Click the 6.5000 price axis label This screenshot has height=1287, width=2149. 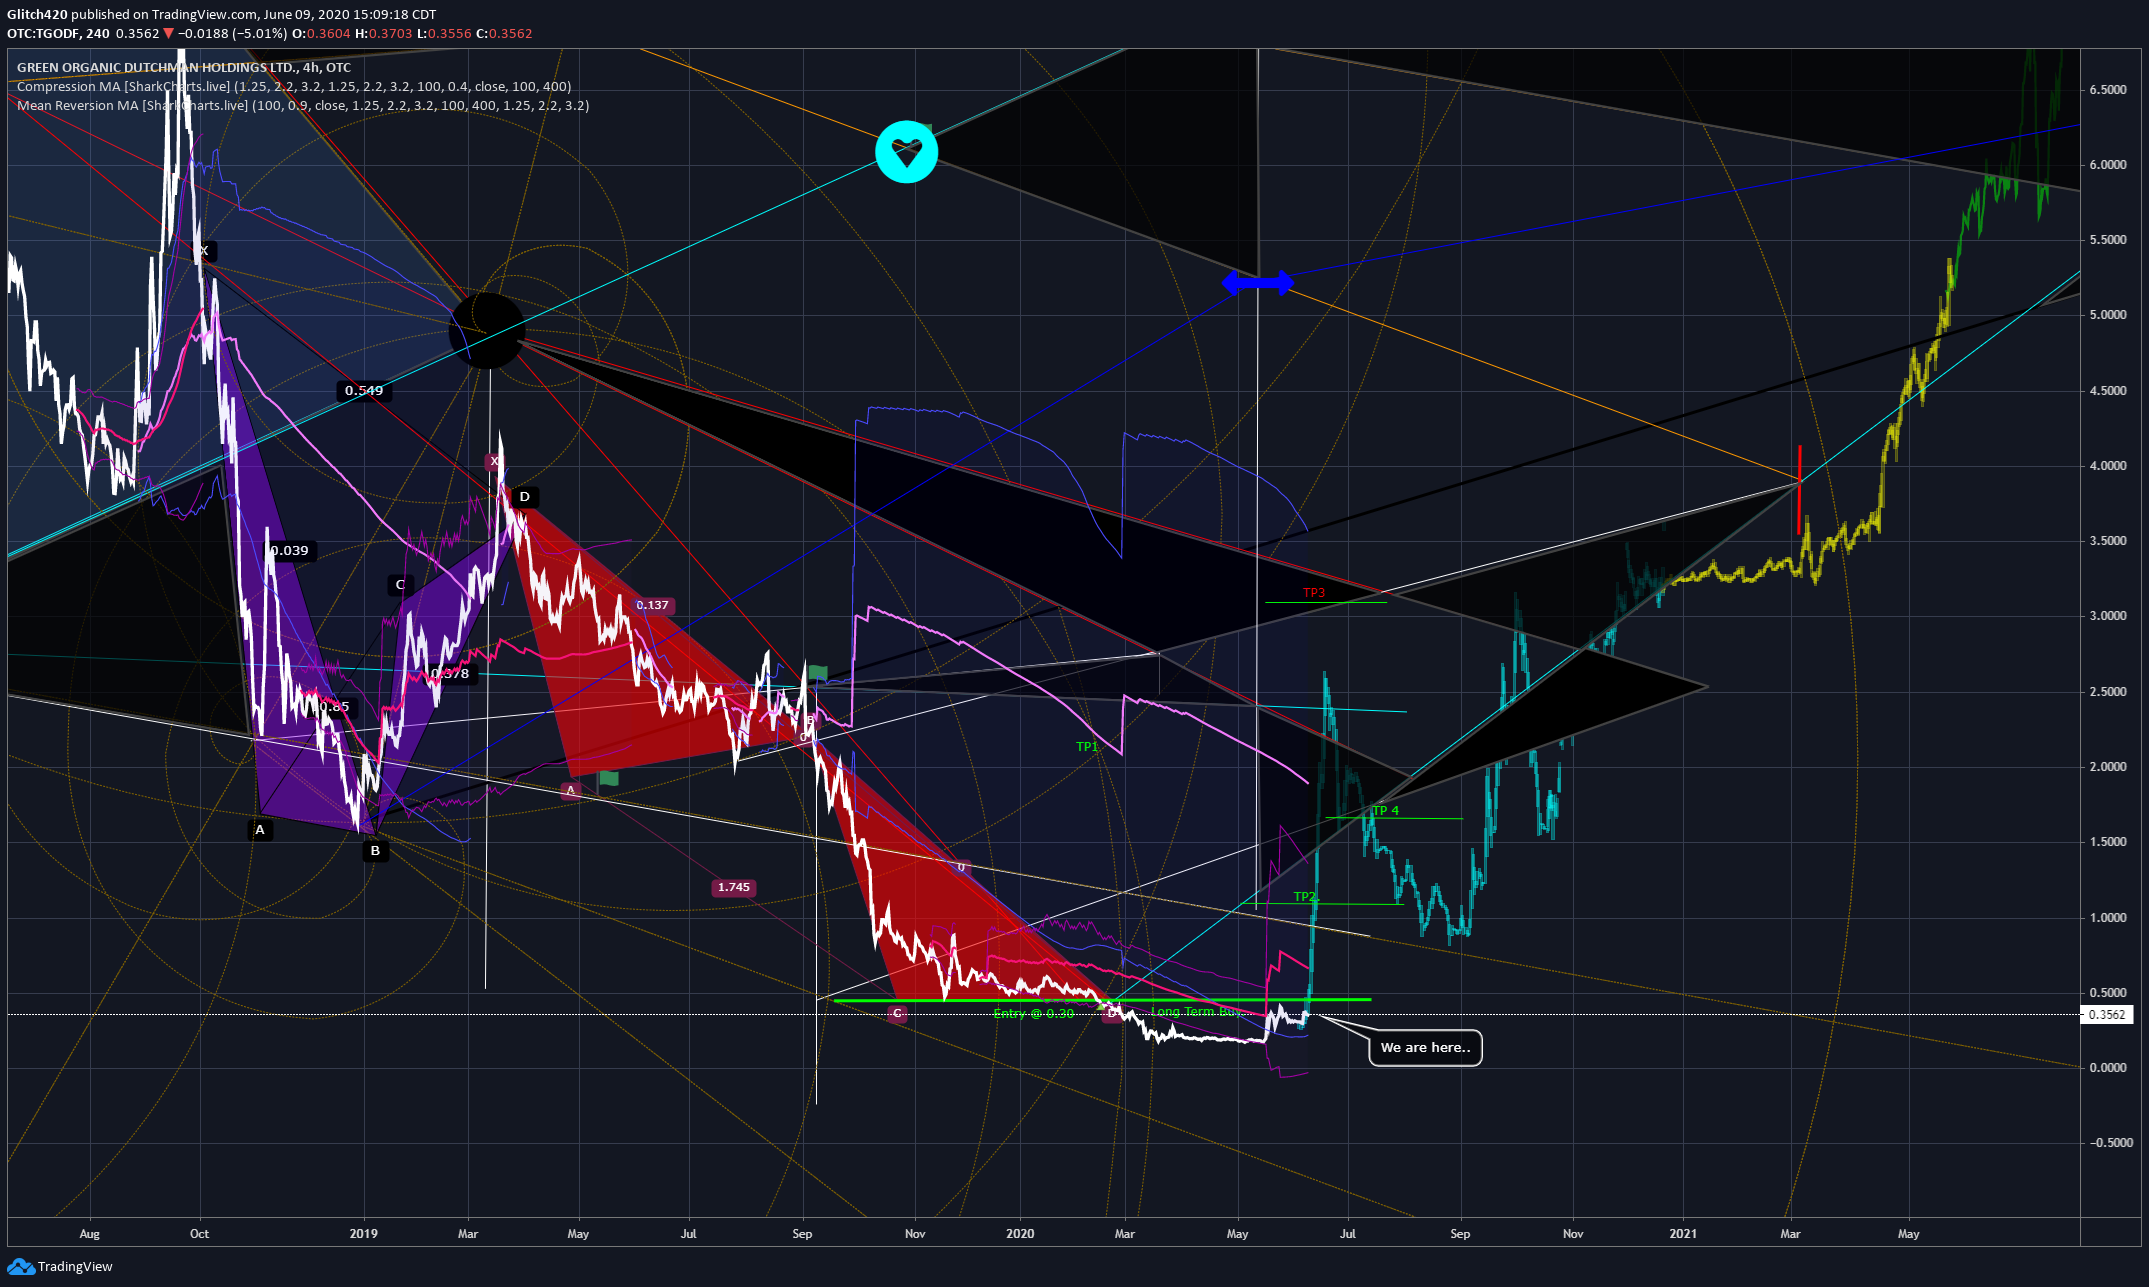[2107, 90]
